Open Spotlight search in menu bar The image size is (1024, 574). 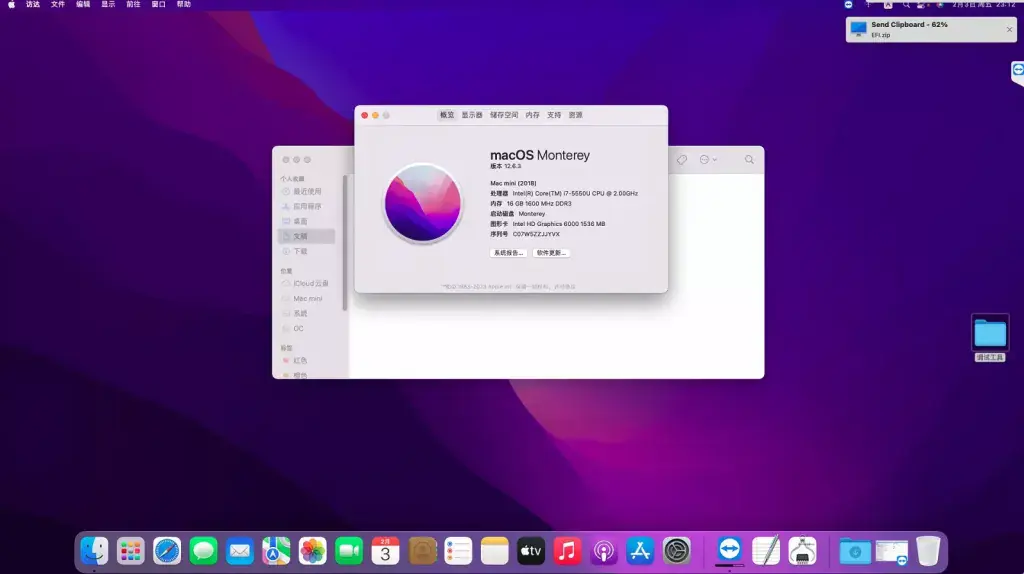906,5
